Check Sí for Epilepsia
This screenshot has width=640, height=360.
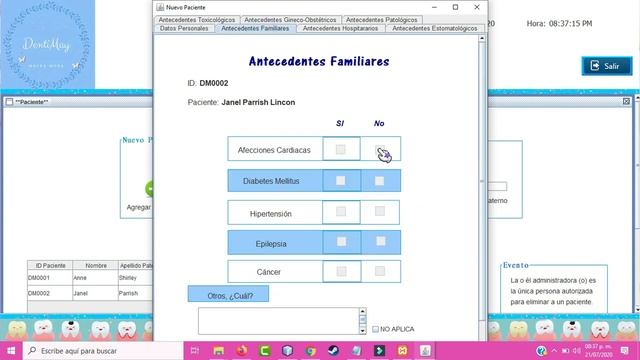[342, 242]
